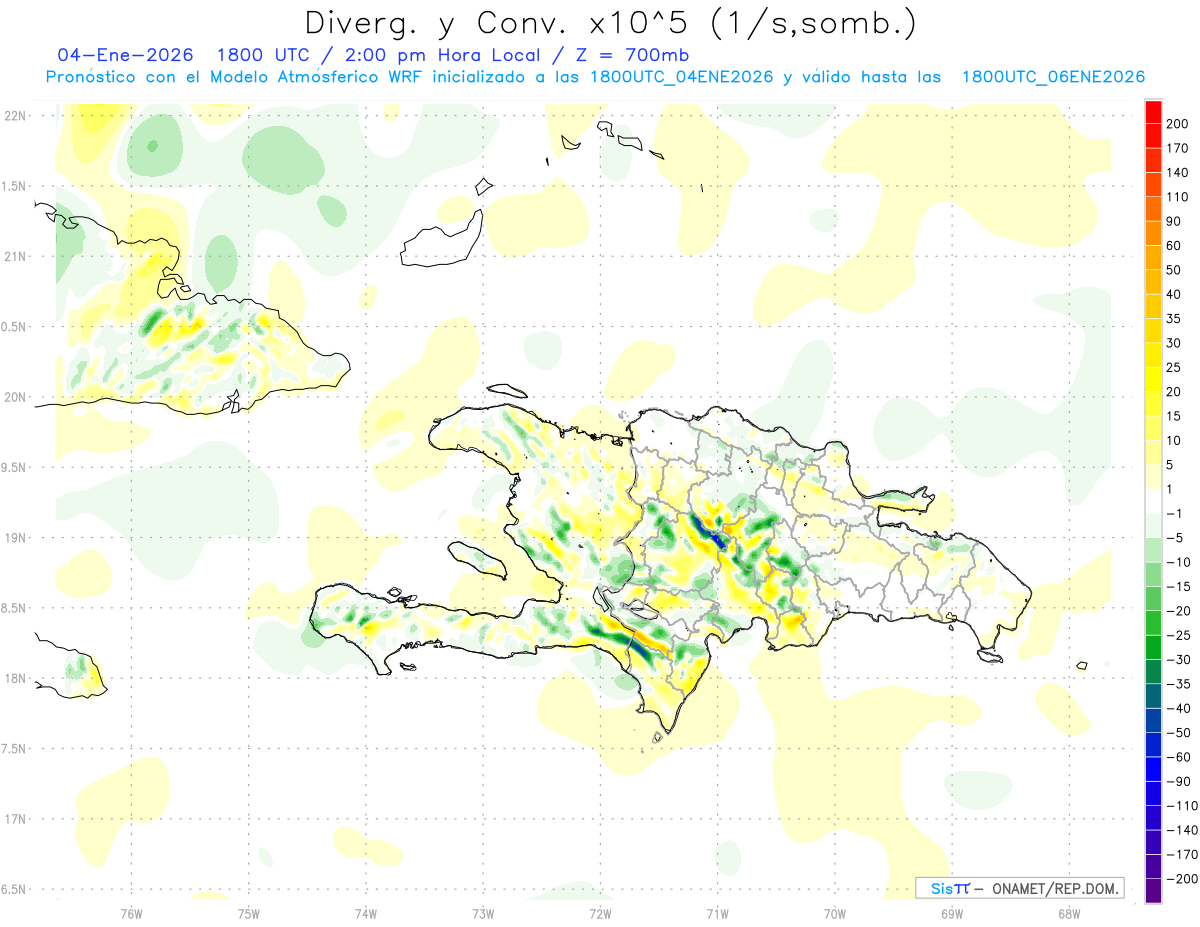1200x927 pixels.
Task: Click the 69W longitude label
Action: 951,913
